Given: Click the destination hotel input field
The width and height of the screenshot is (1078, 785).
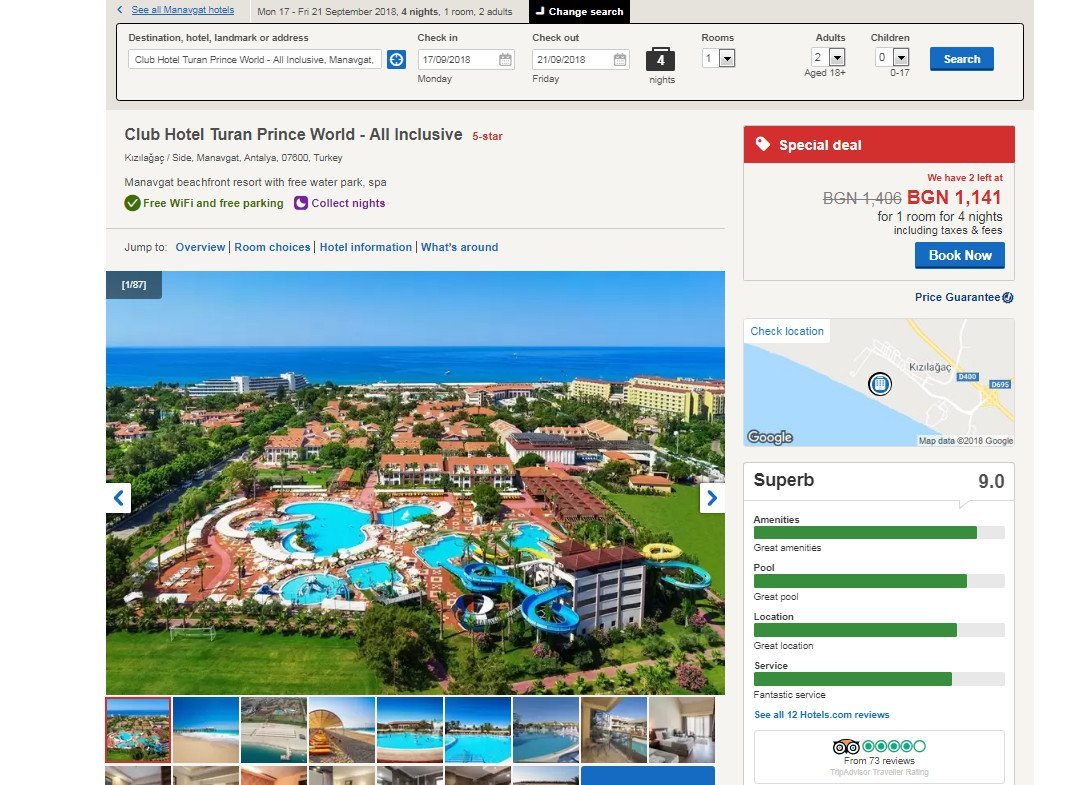Looking at the screenshot, I should pyautogui.click(x=254, y=60).
